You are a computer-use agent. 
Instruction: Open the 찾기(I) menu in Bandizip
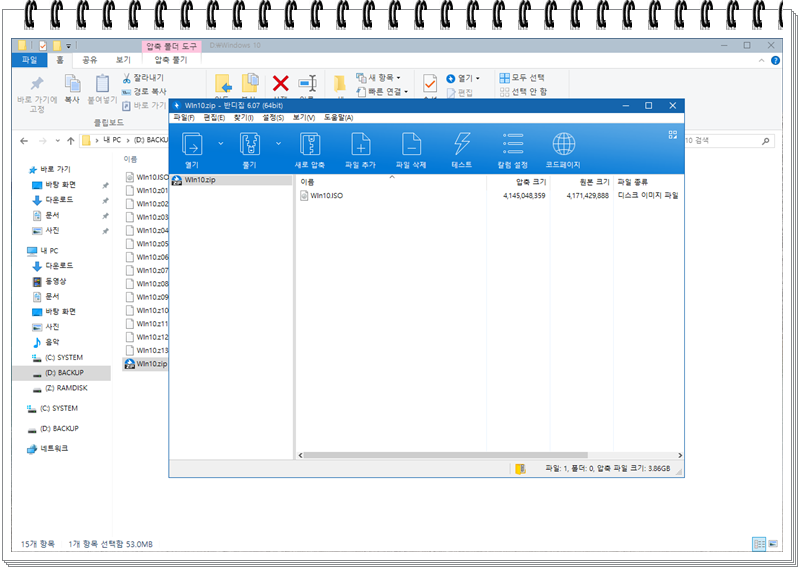pos(244,118)
